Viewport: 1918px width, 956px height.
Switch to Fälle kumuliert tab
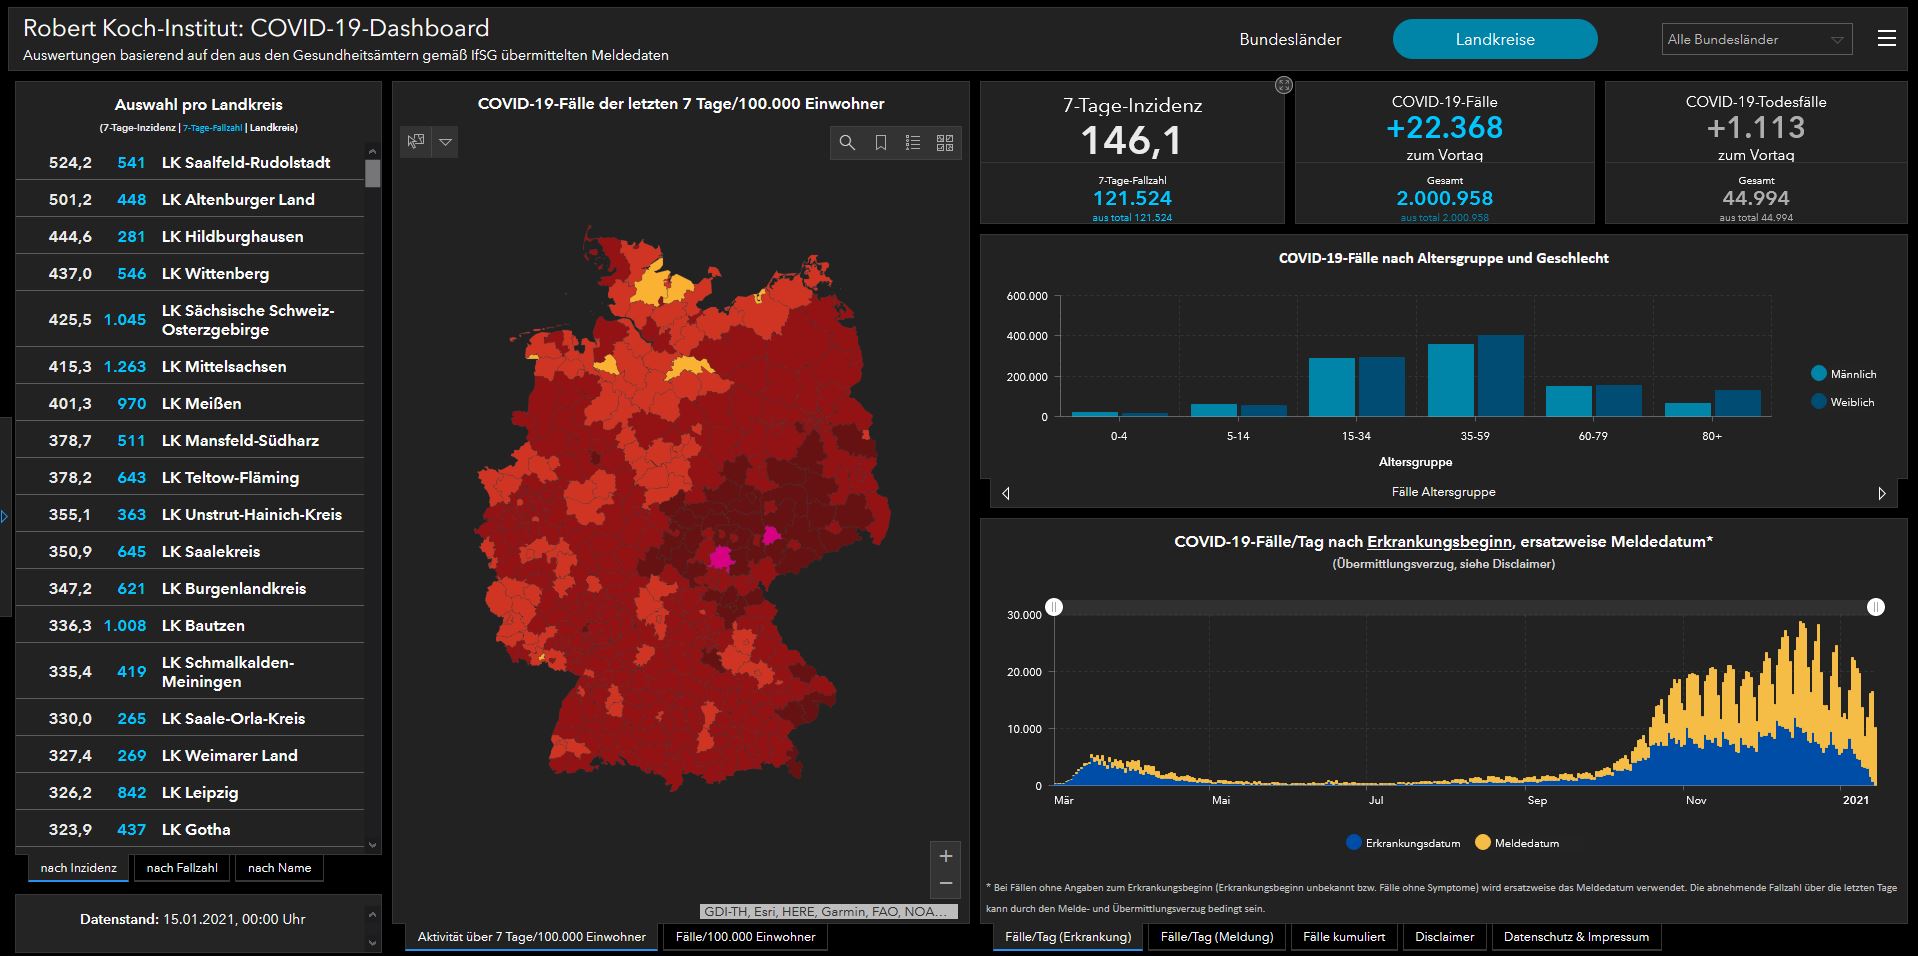pos(1344,937)
